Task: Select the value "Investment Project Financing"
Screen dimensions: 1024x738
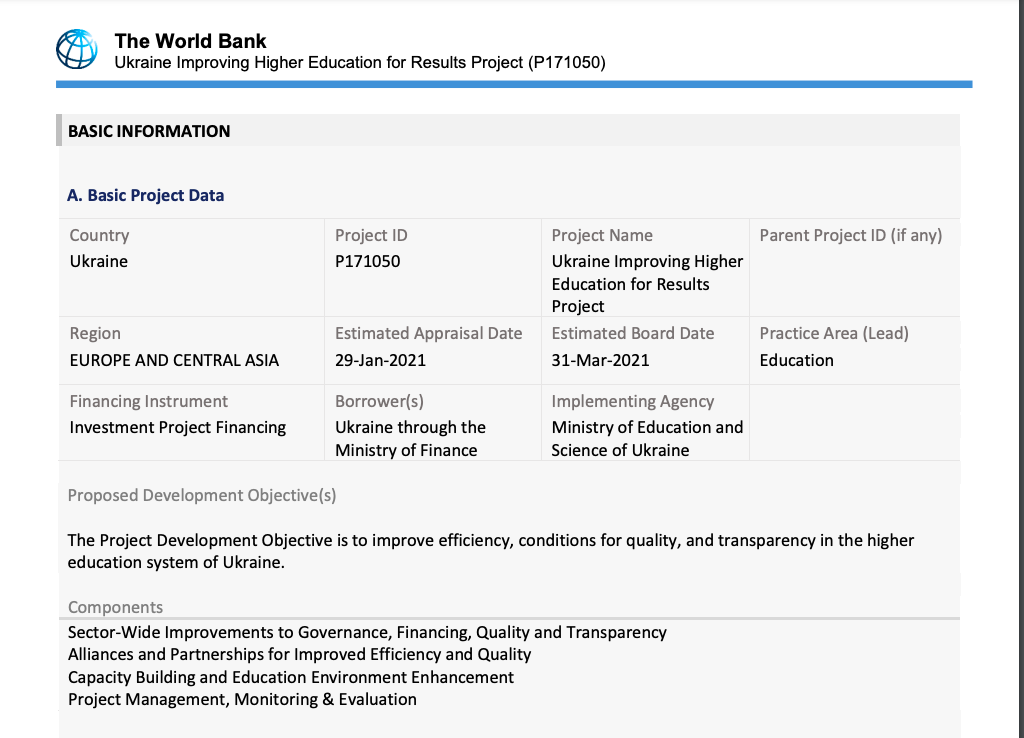Action: [178, 428]
